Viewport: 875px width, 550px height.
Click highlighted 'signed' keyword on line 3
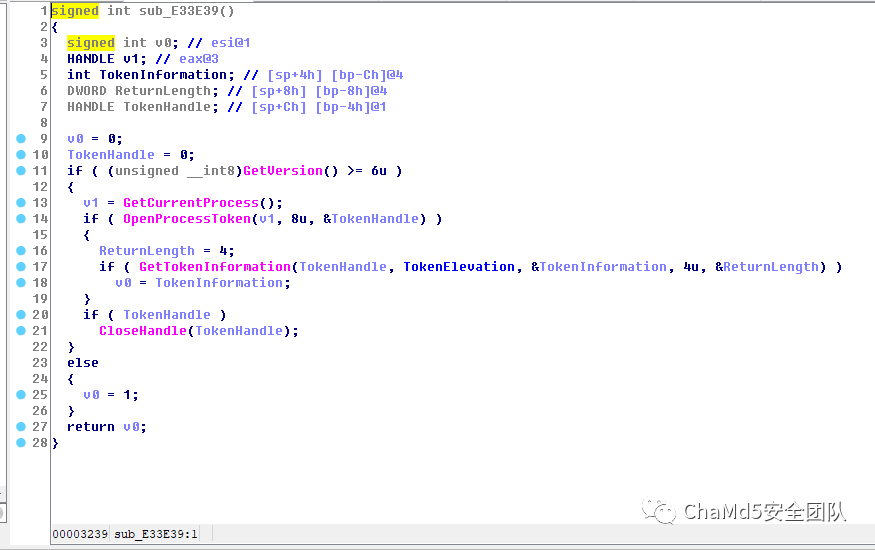click(91, 42)
